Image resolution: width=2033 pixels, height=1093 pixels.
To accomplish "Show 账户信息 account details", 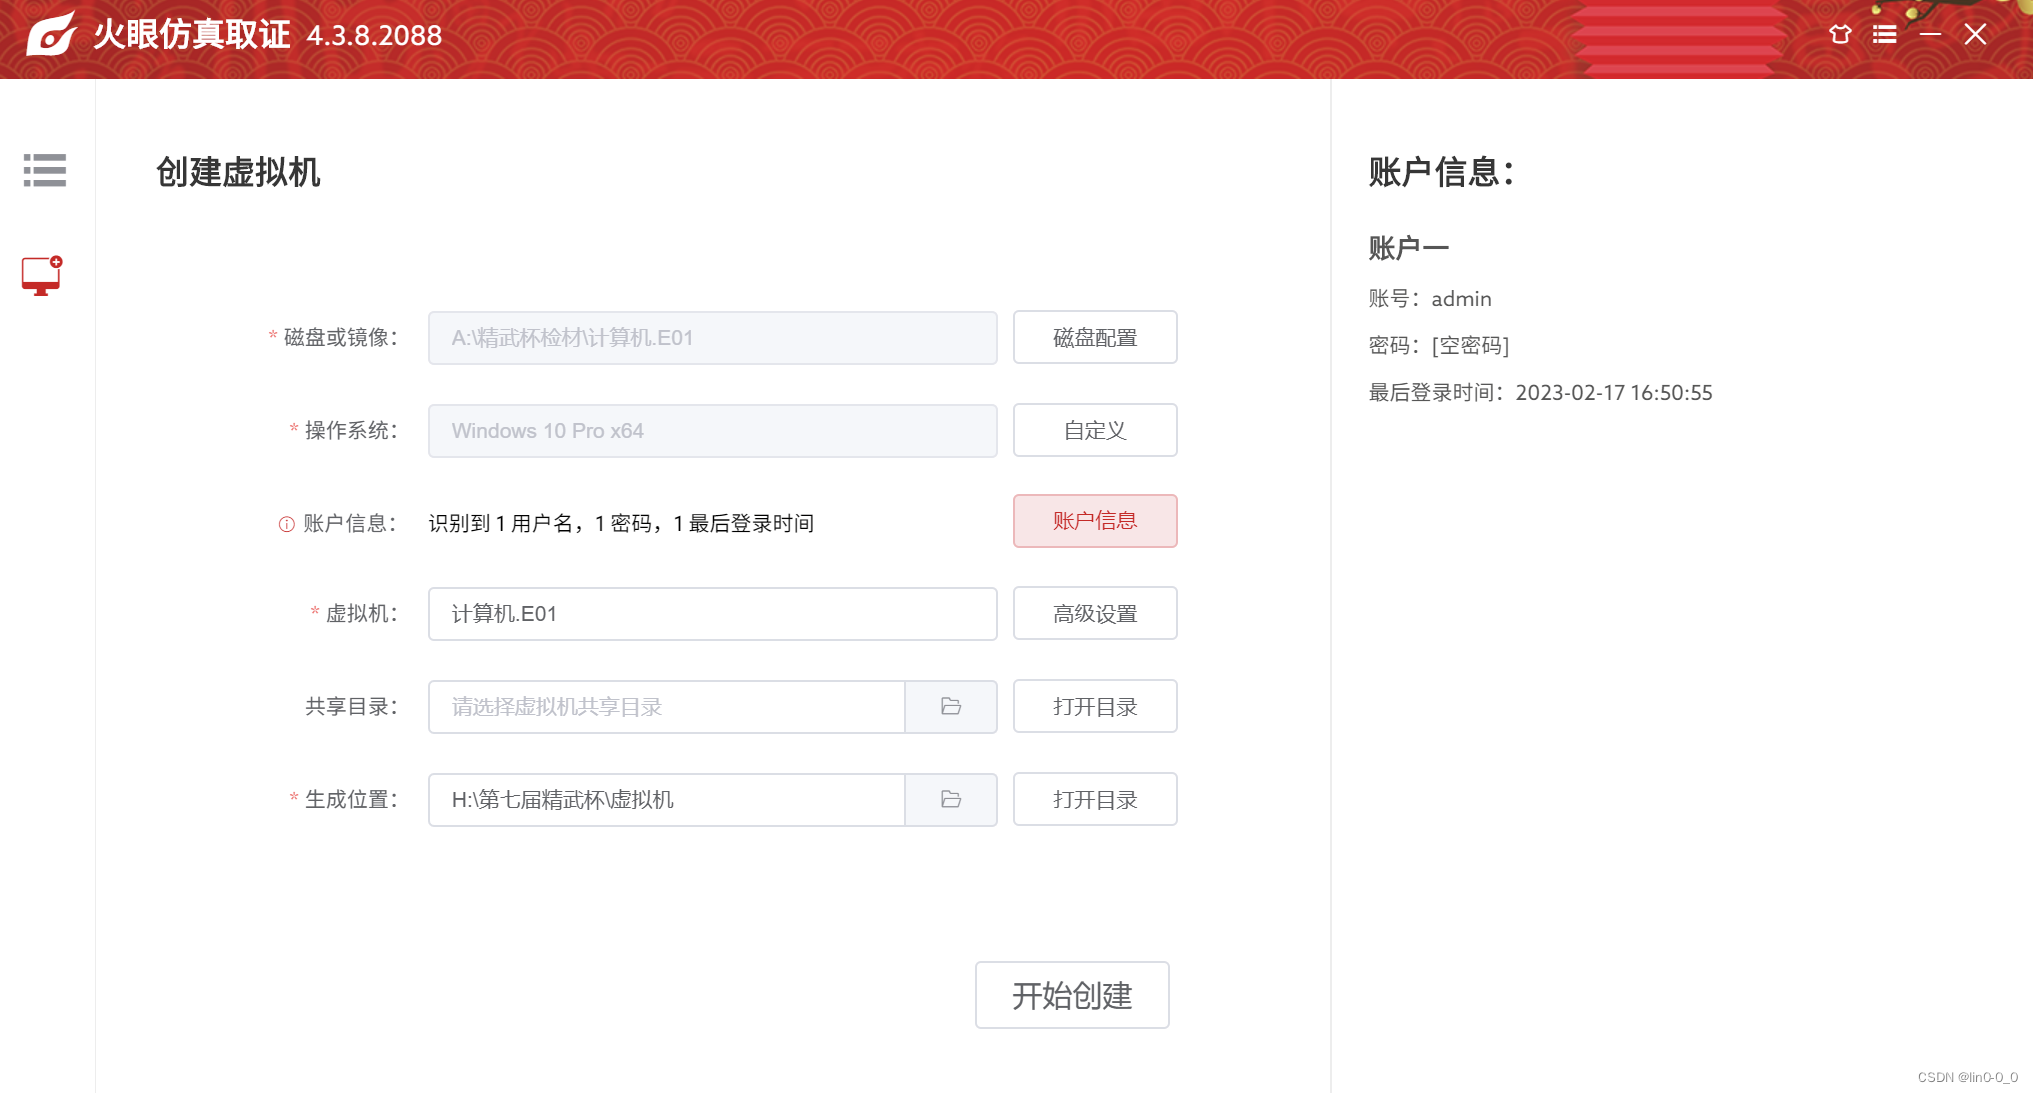I will pos(1095,521).
